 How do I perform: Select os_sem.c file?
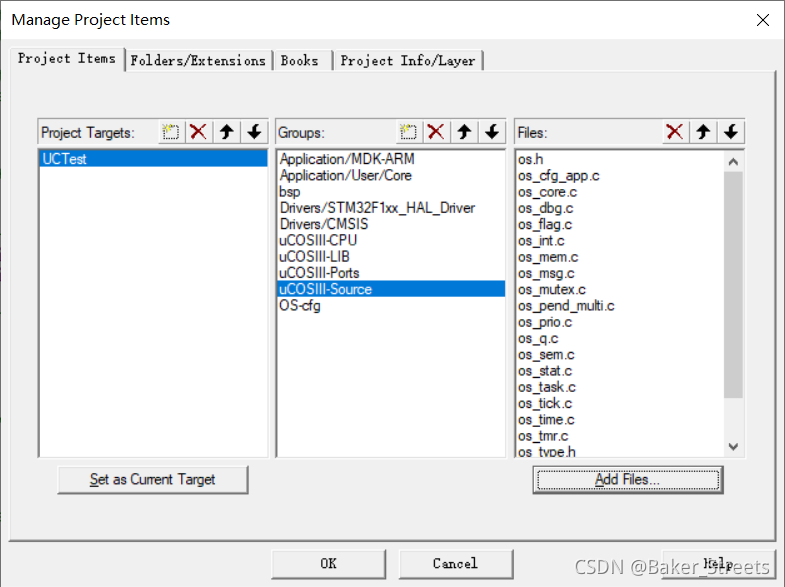(x=620, y=354)
